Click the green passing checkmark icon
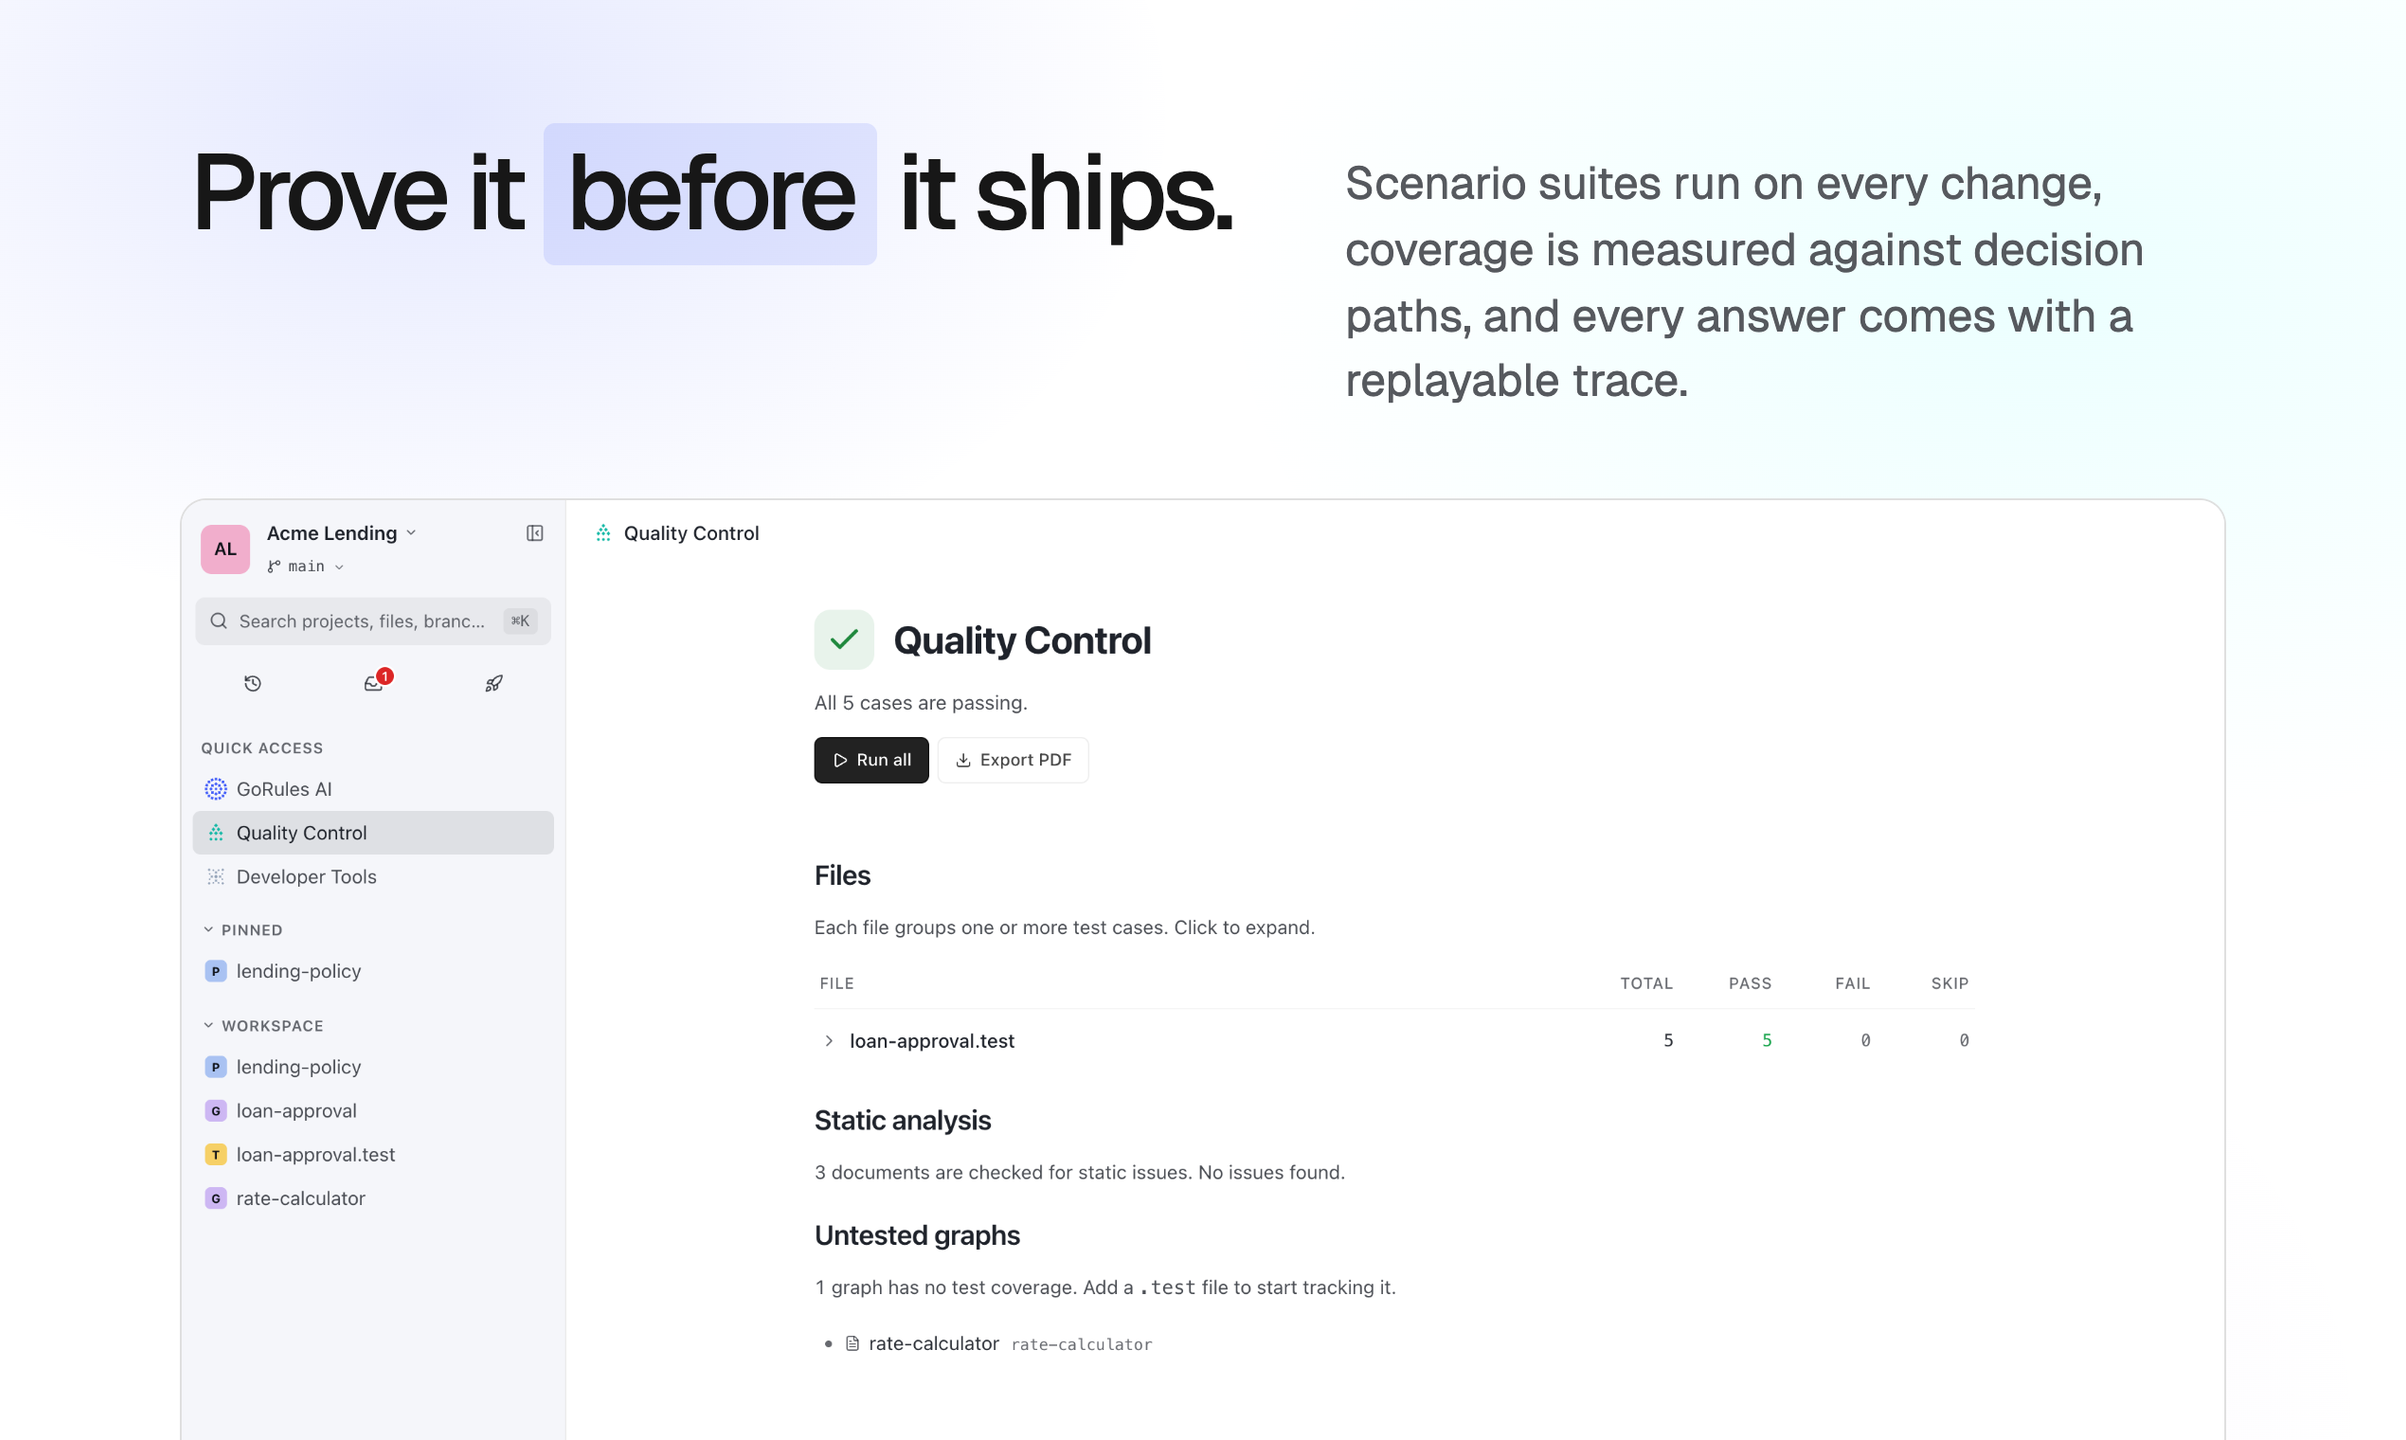The image size is (2406, 1440). 844,639
